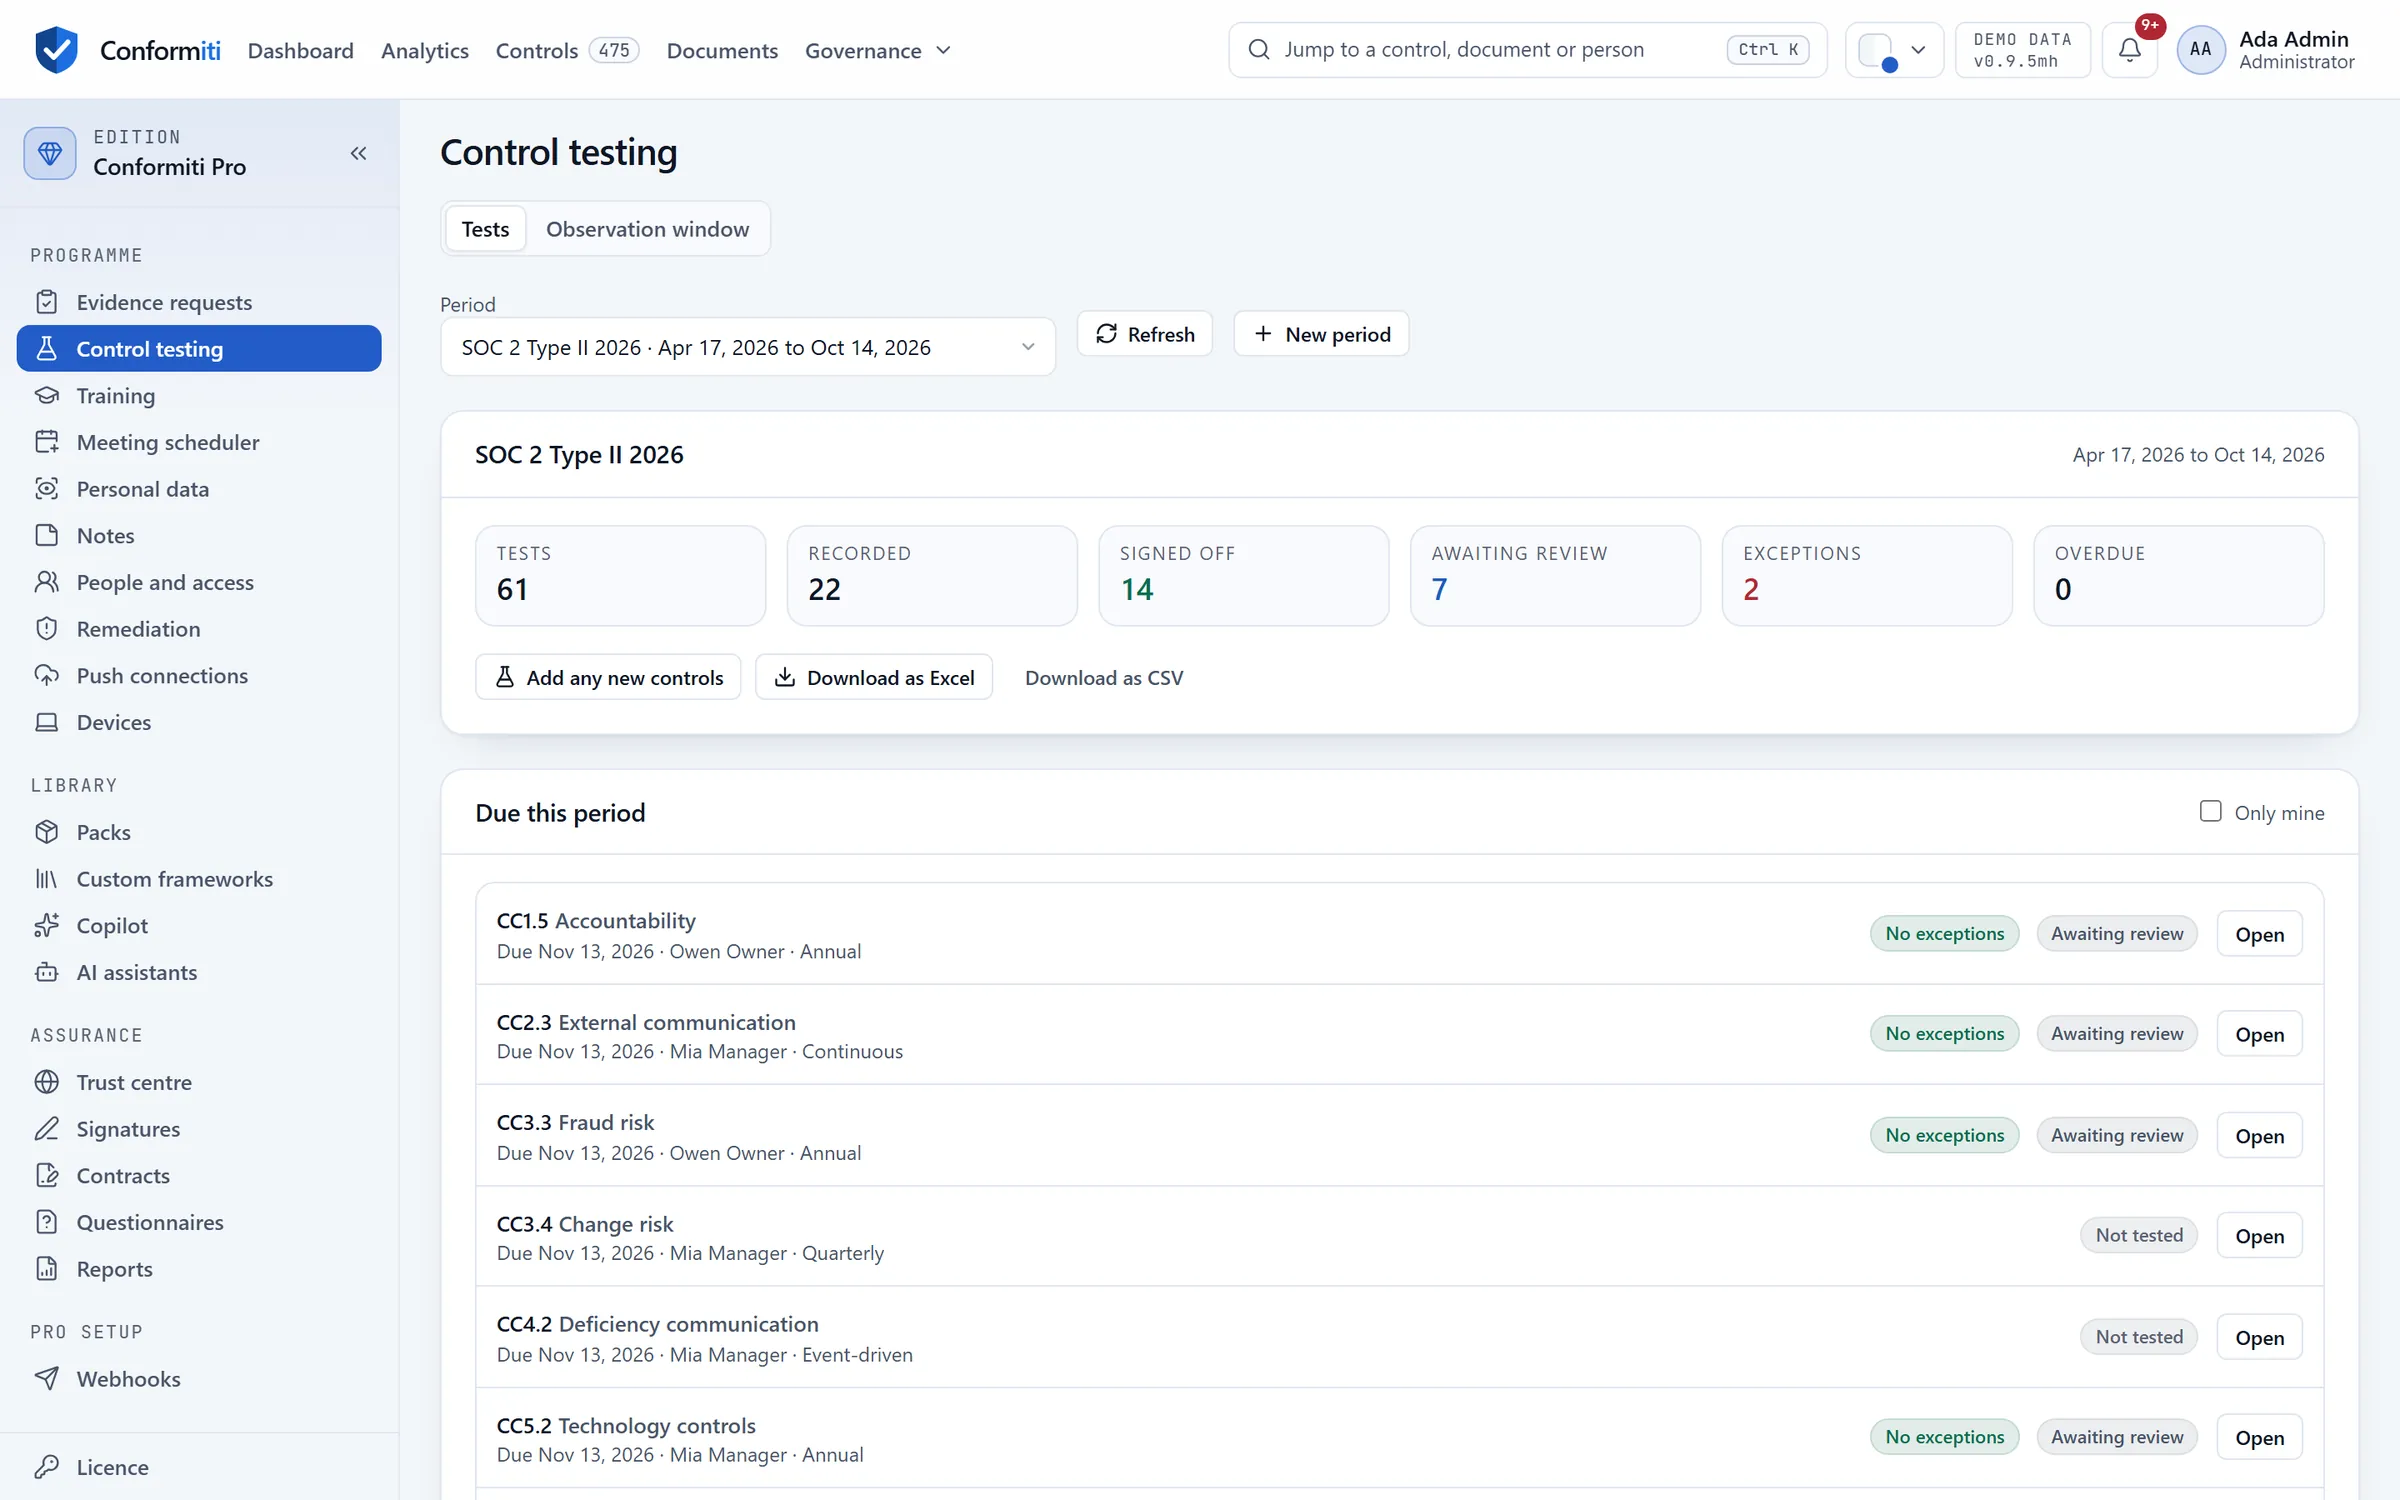Image resolution: width=2400 pixels, height=1500 pixels.
Task: Click the Exceptions stat card
Action: click(1866, 576)
